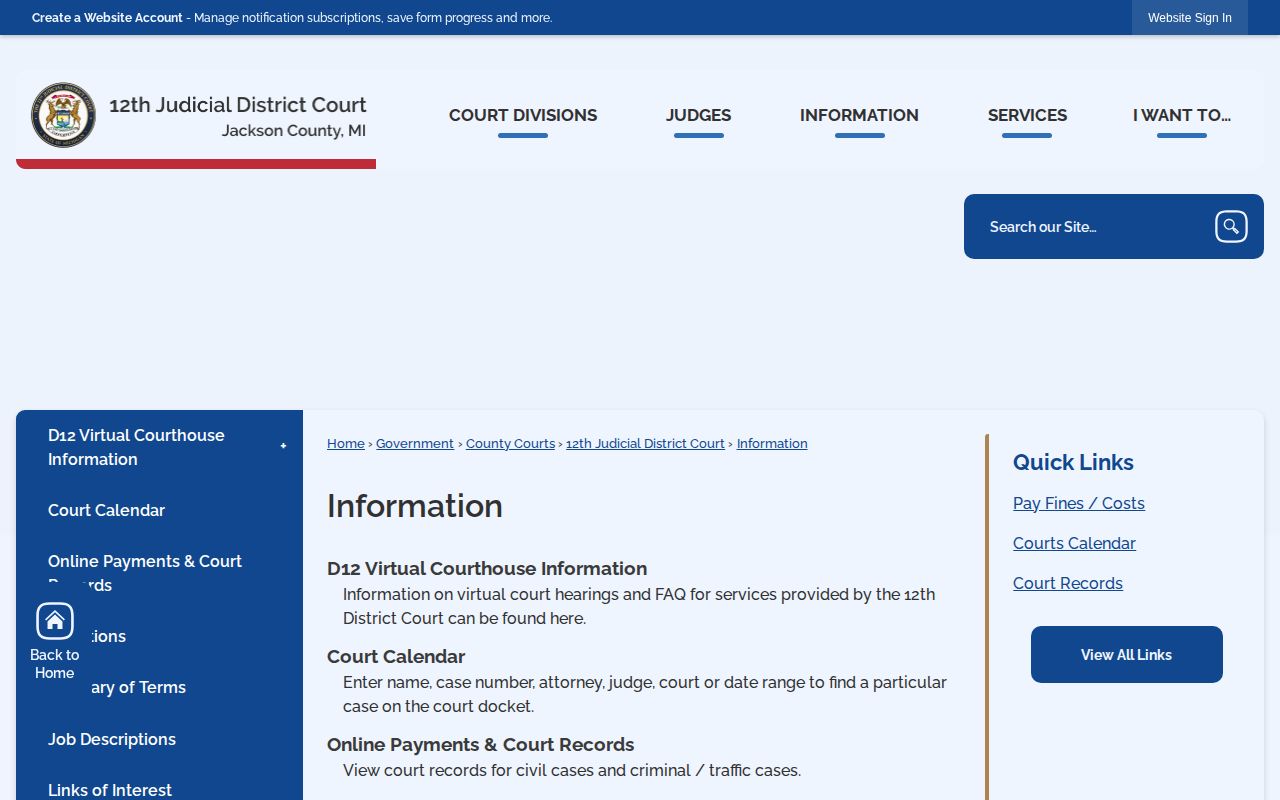The image size is (1280, 800).
Task: Click County Courts in the breadcrumb
Action: (510, 444)
